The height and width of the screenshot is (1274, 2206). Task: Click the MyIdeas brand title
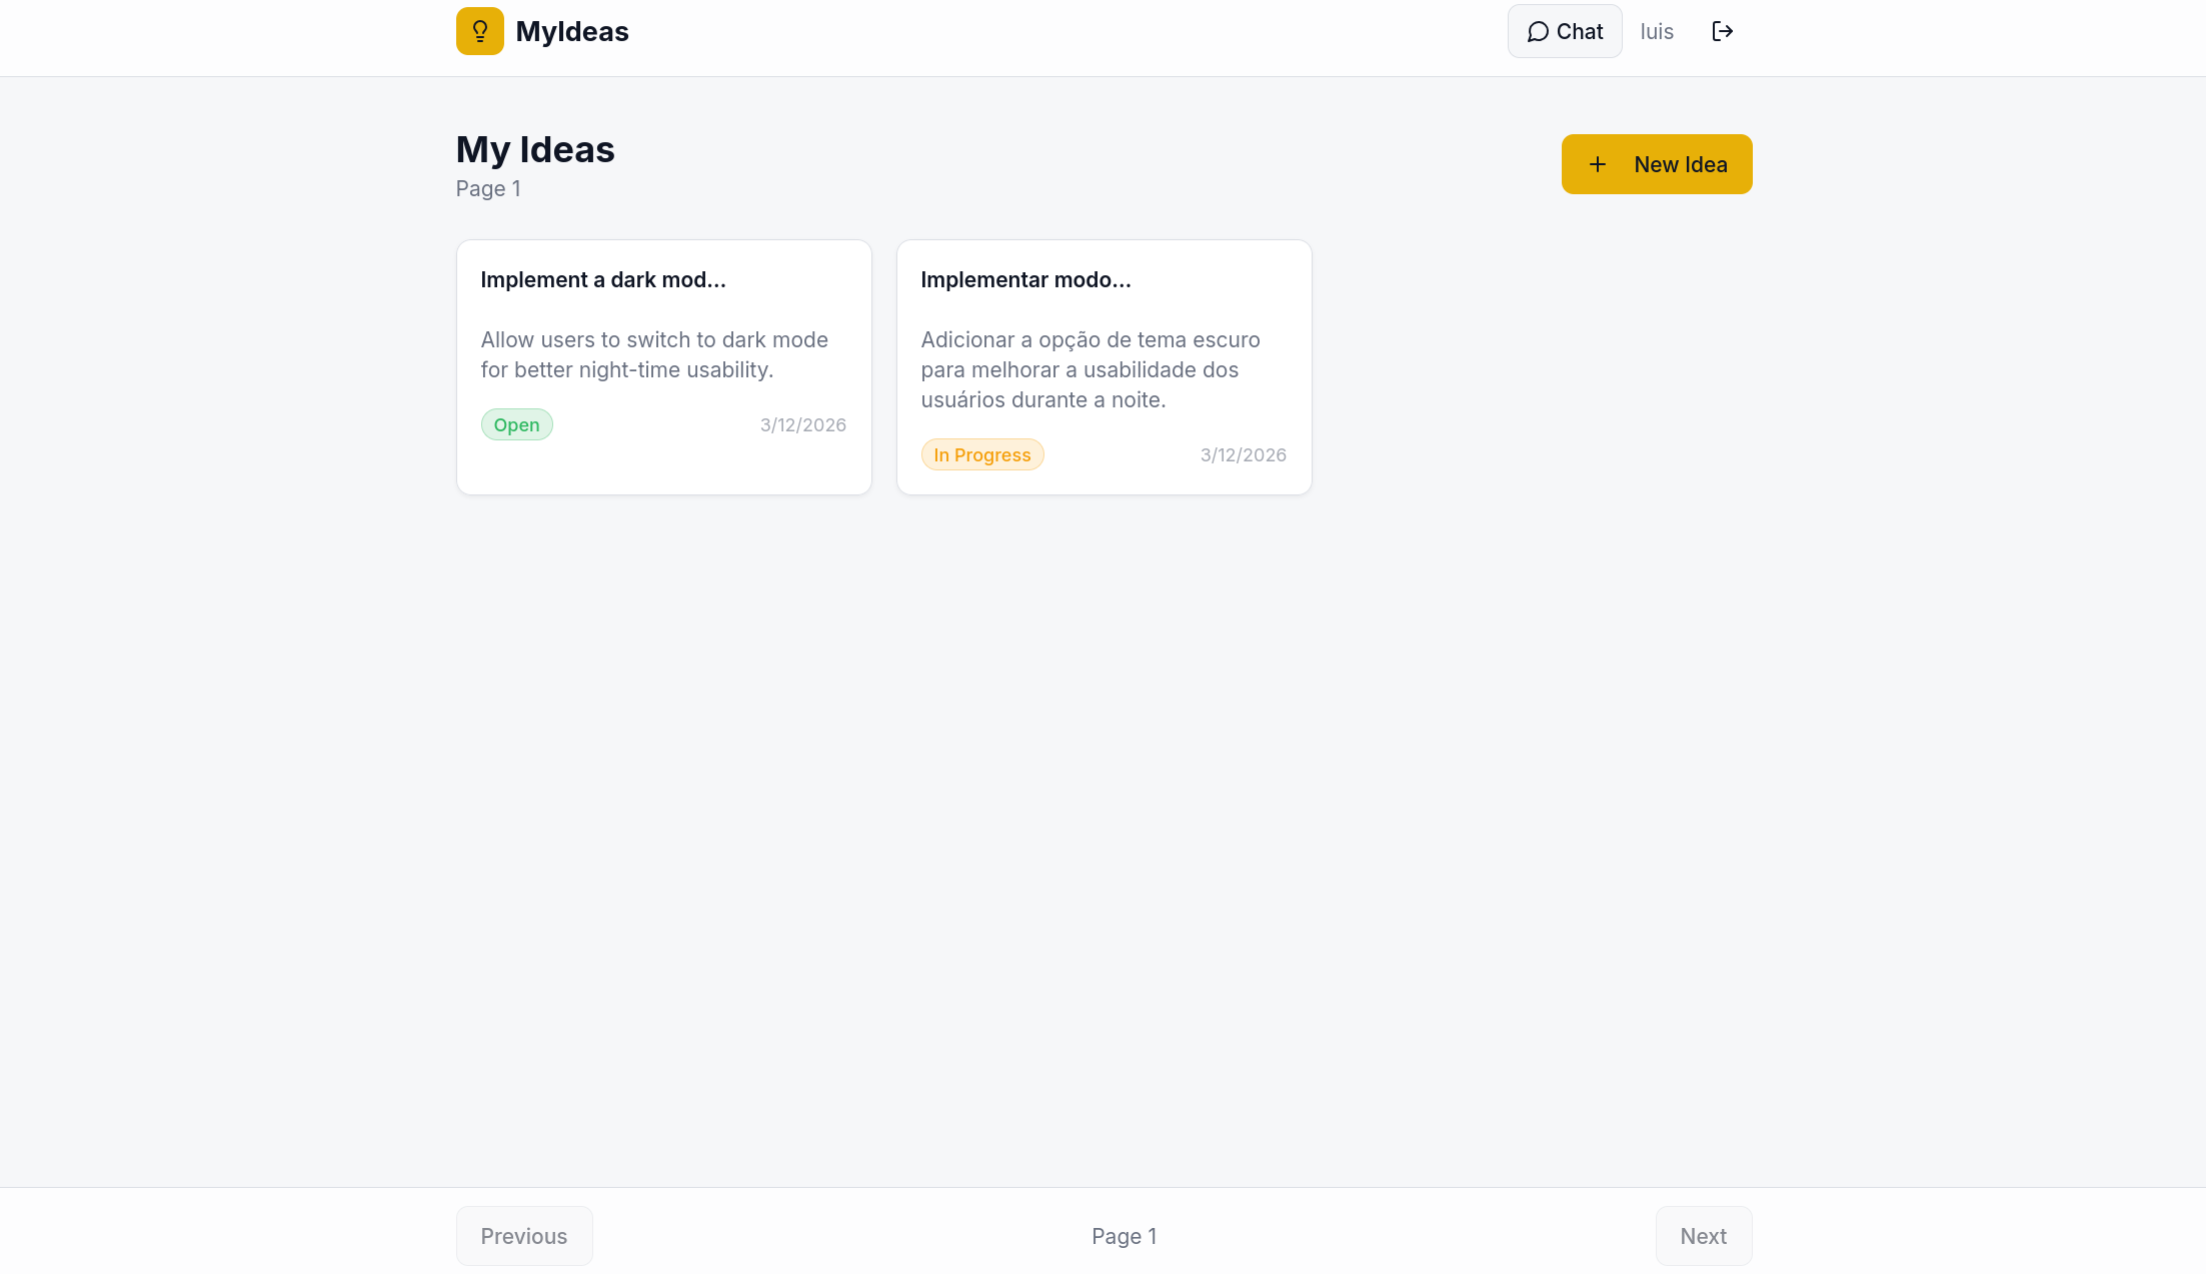click(x=572, y=32)
